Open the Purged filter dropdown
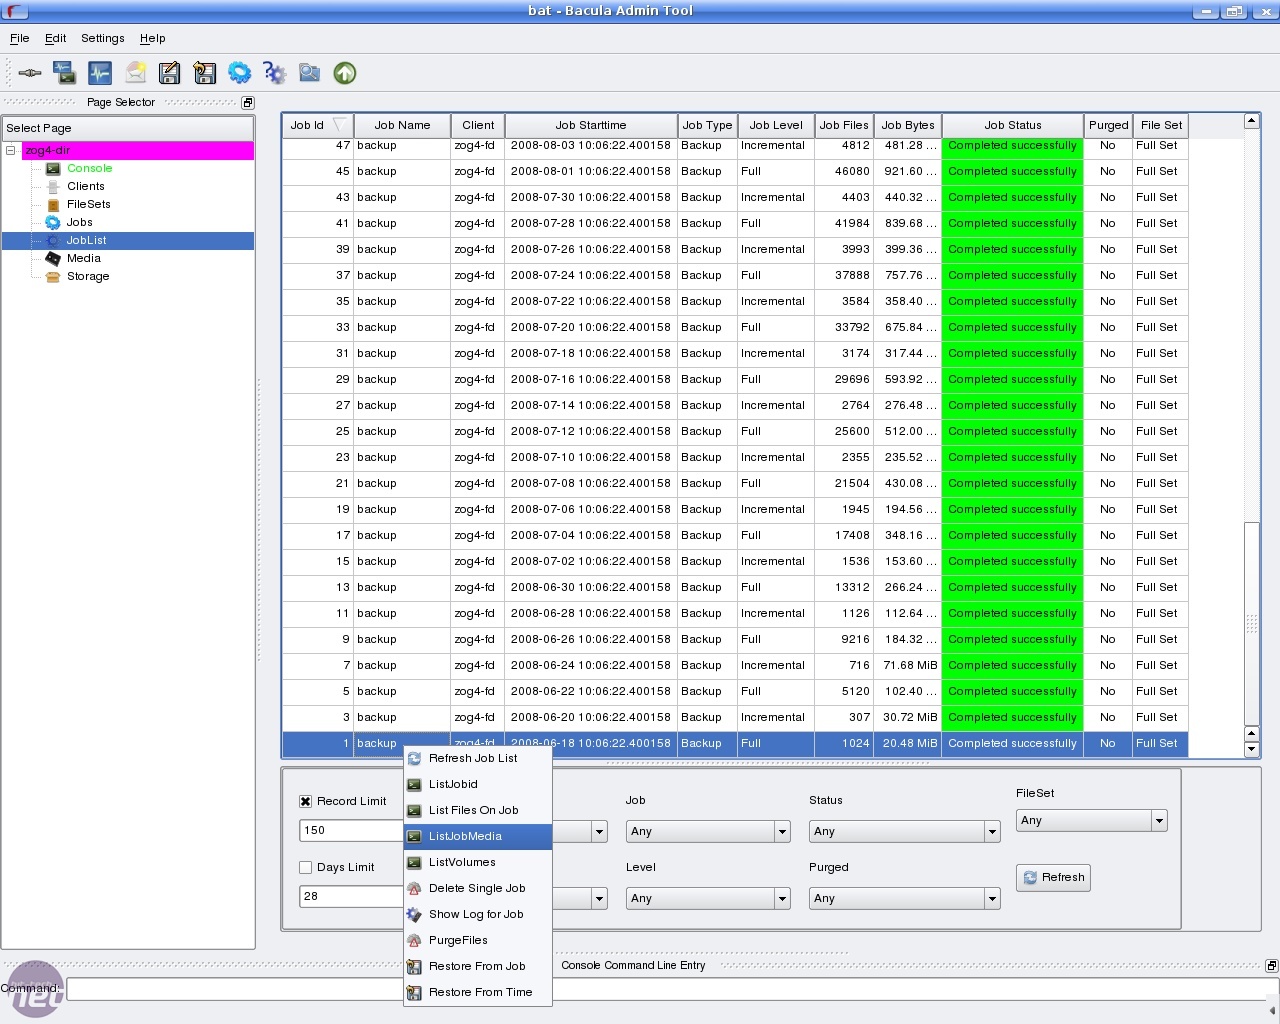The image size is (1280, 1024). click(904, 898)
